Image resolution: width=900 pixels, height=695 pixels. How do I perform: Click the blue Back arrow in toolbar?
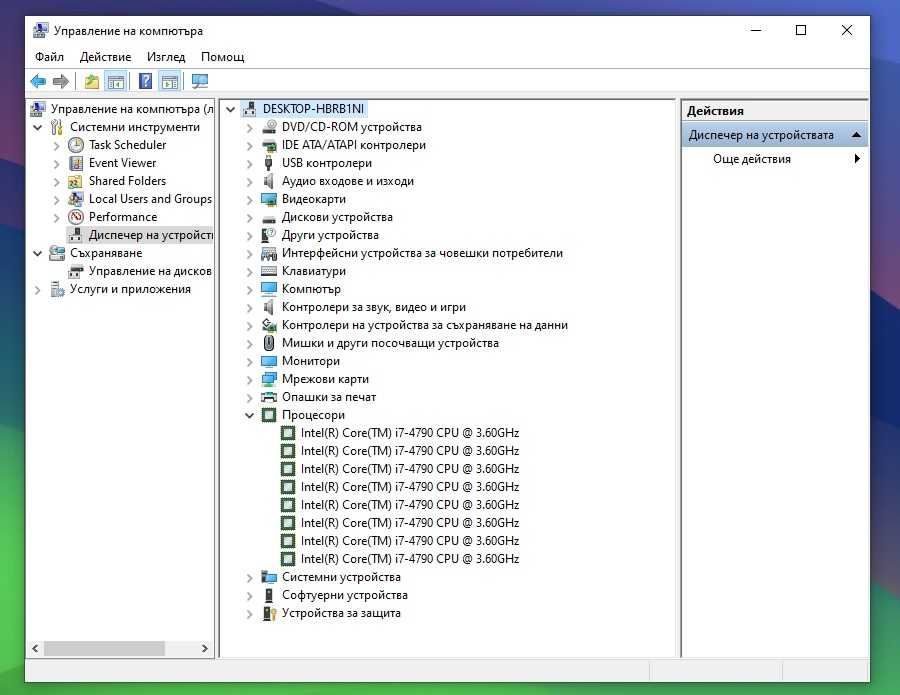point(38,82)
